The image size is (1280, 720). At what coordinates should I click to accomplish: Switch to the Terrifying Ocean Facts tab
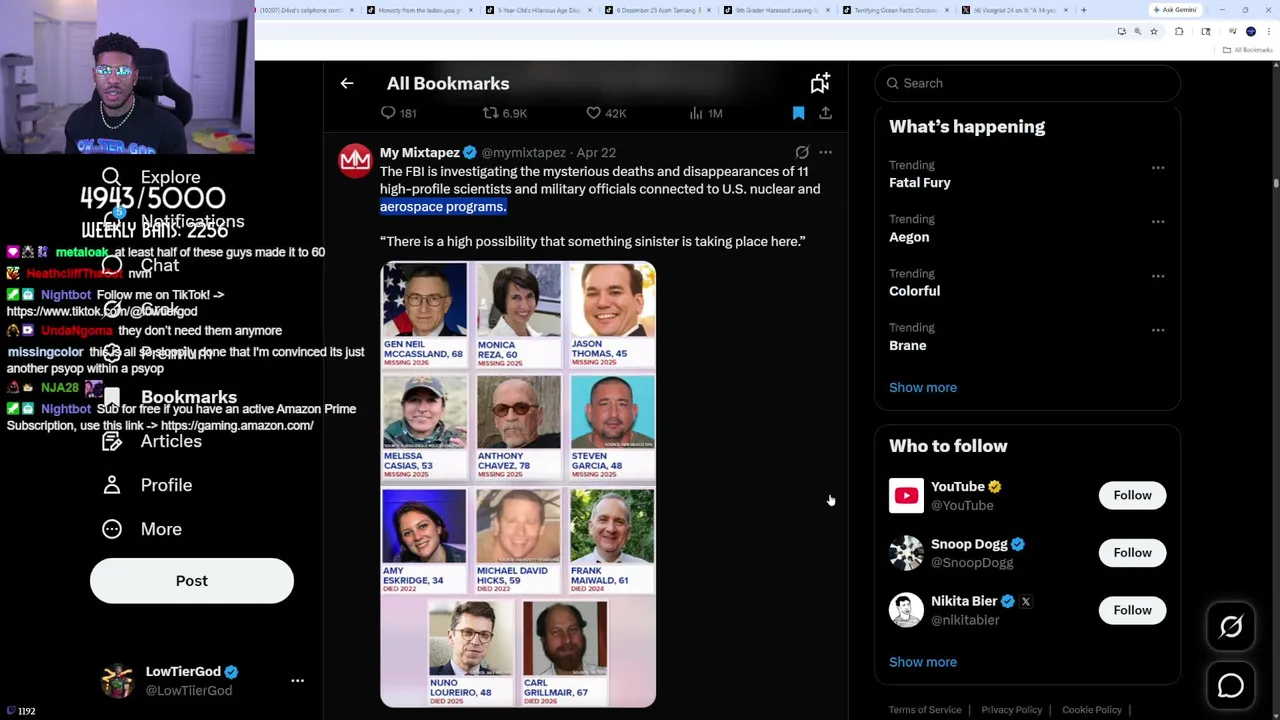coord(896,10)
